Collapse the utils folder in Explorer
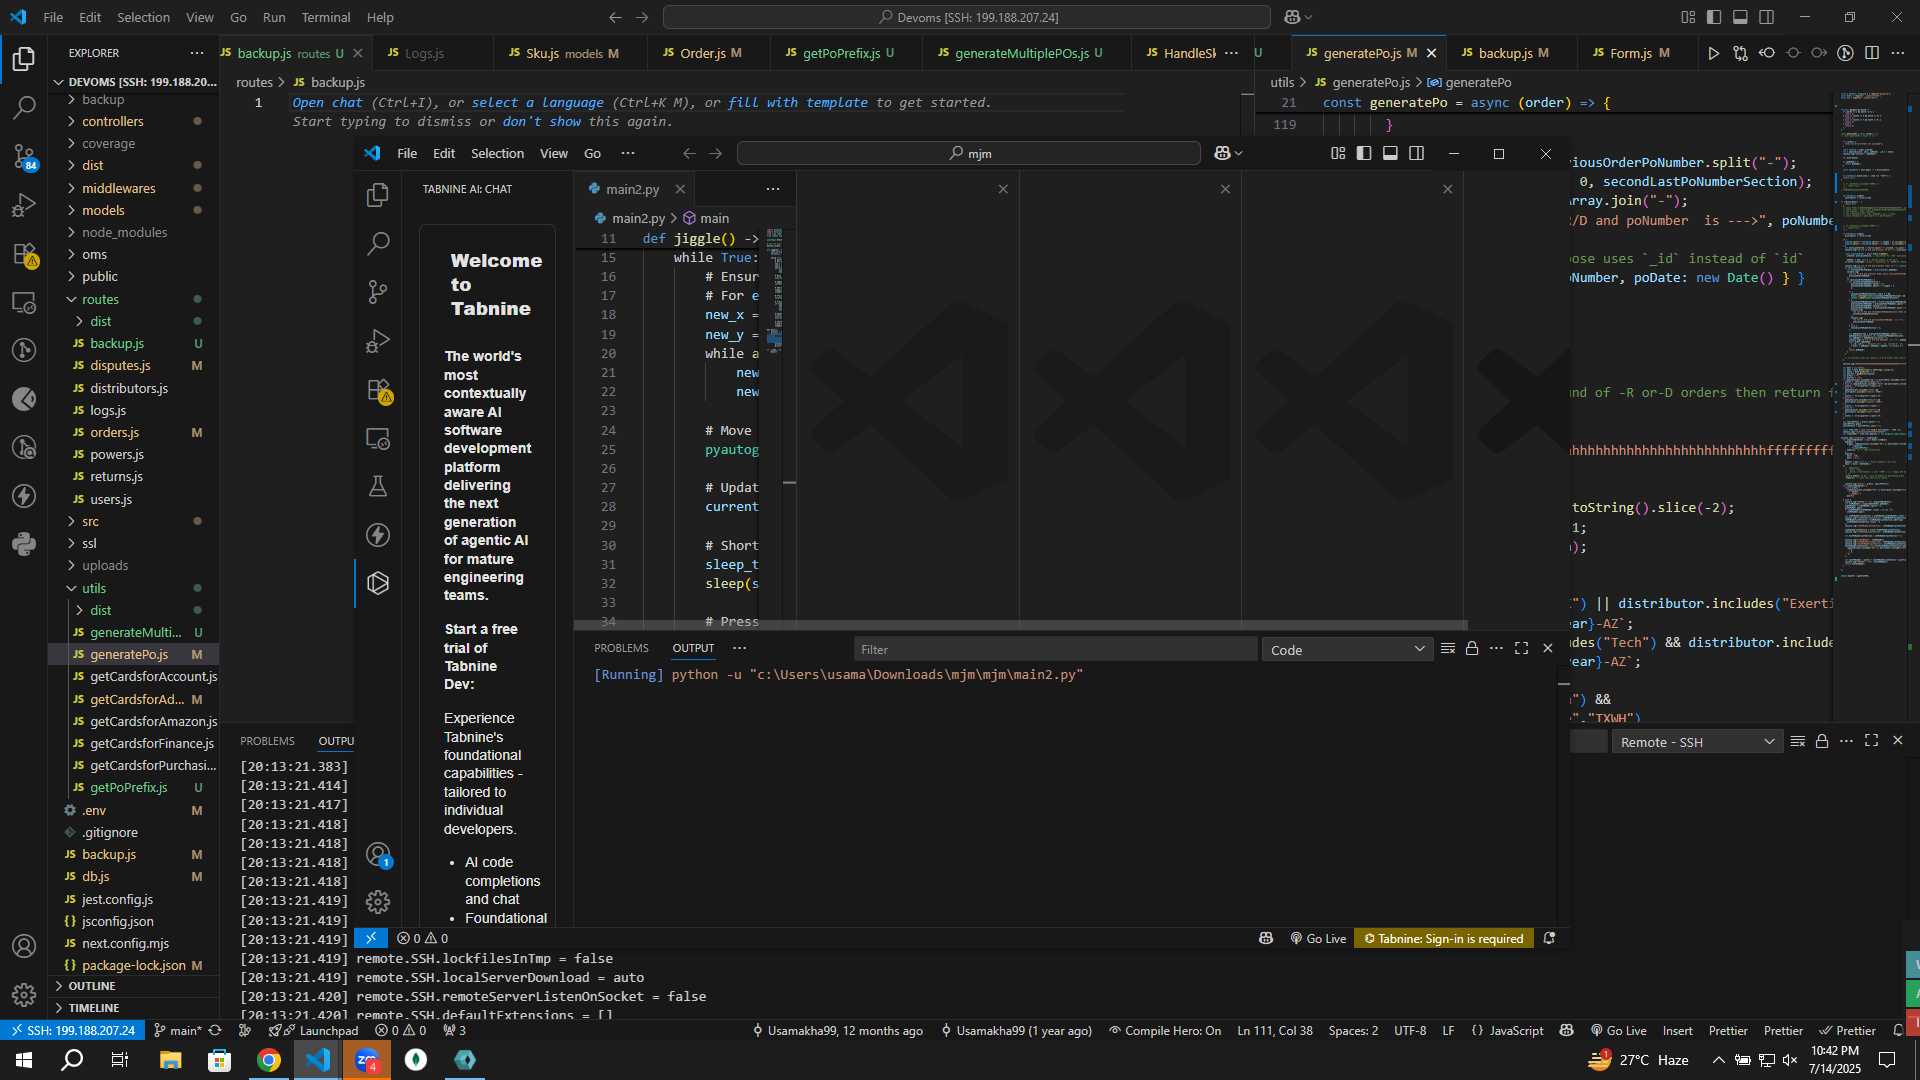The width and height of the screenshot is (1920, 1080). 134,588
